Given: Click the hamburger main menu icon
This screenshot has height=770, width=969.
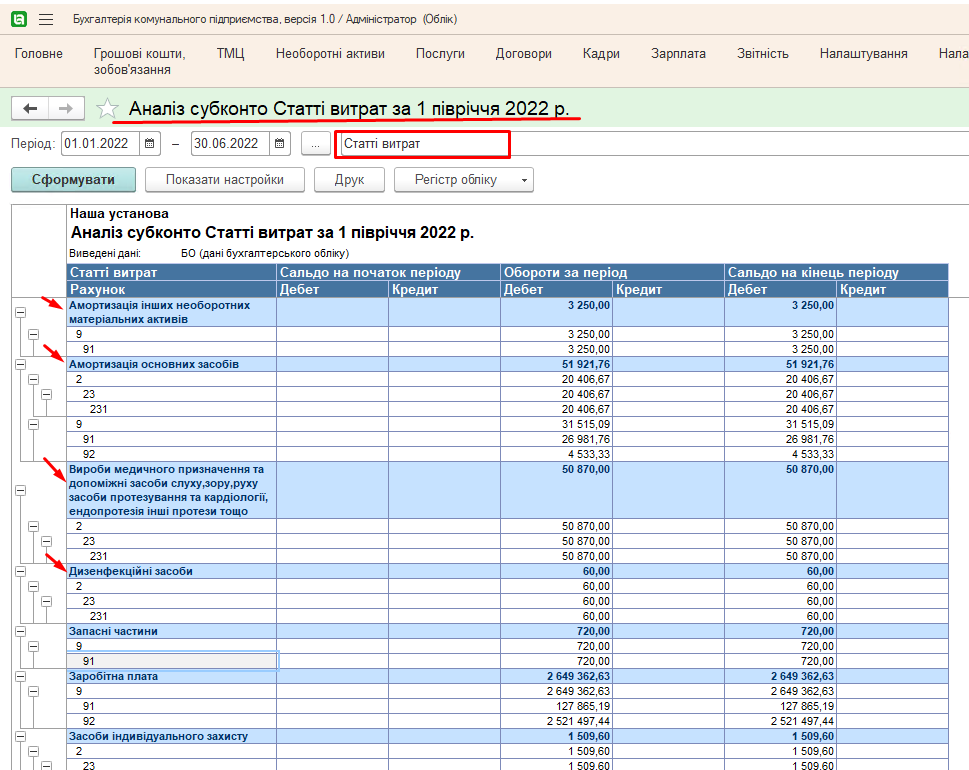Looking at the screenshot, I should 46,20.
